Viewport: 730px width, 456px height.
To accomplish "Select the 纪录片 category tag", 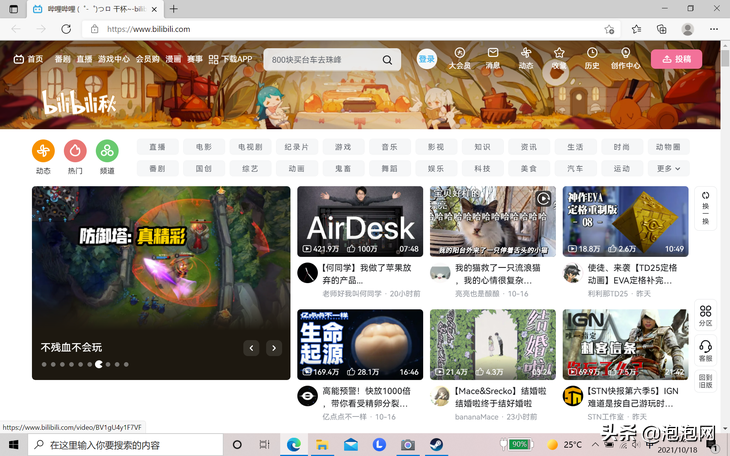I will (x=297, y=147).
